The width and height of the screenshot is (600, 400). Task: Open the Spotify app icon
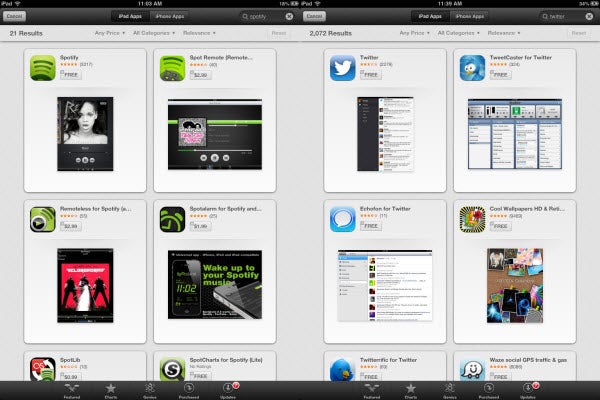(x=43, y=68)
